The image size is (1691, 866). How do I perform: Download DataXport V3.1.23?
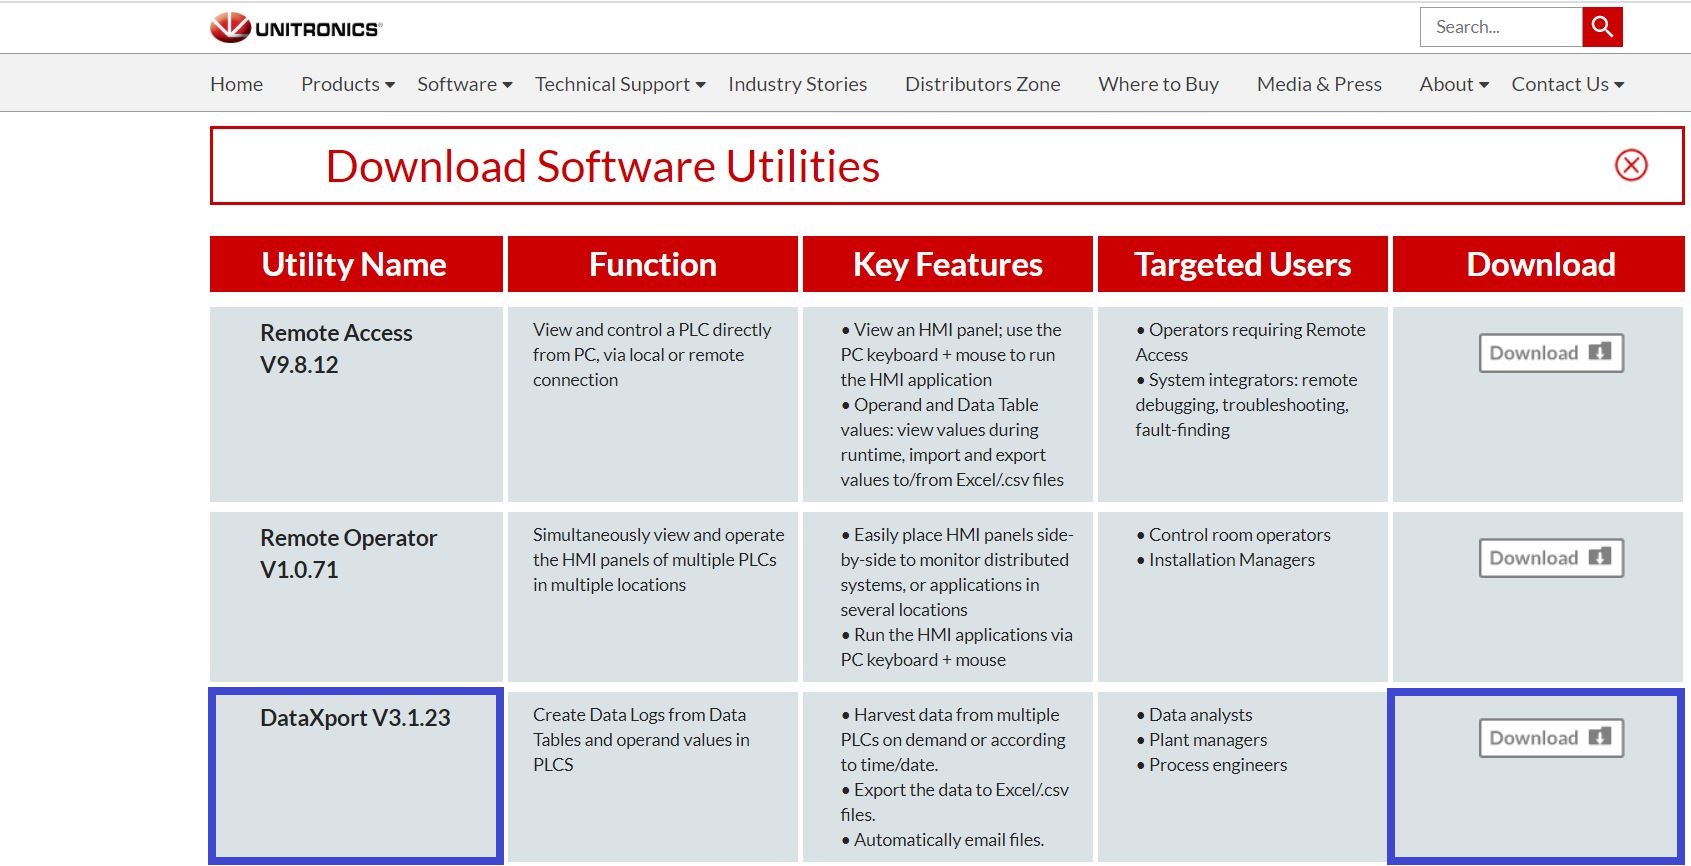(x=1551, y=738)
